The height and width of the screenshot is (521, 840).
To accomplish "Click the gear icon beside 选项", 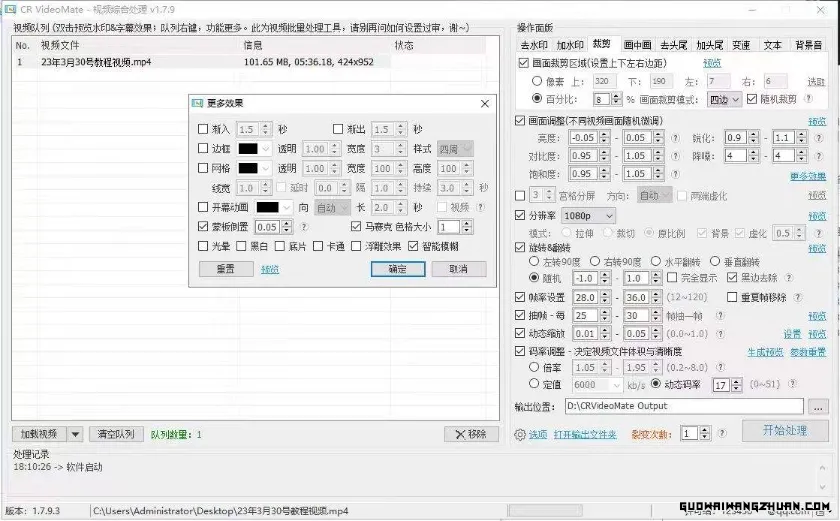I will pos(520,435).
